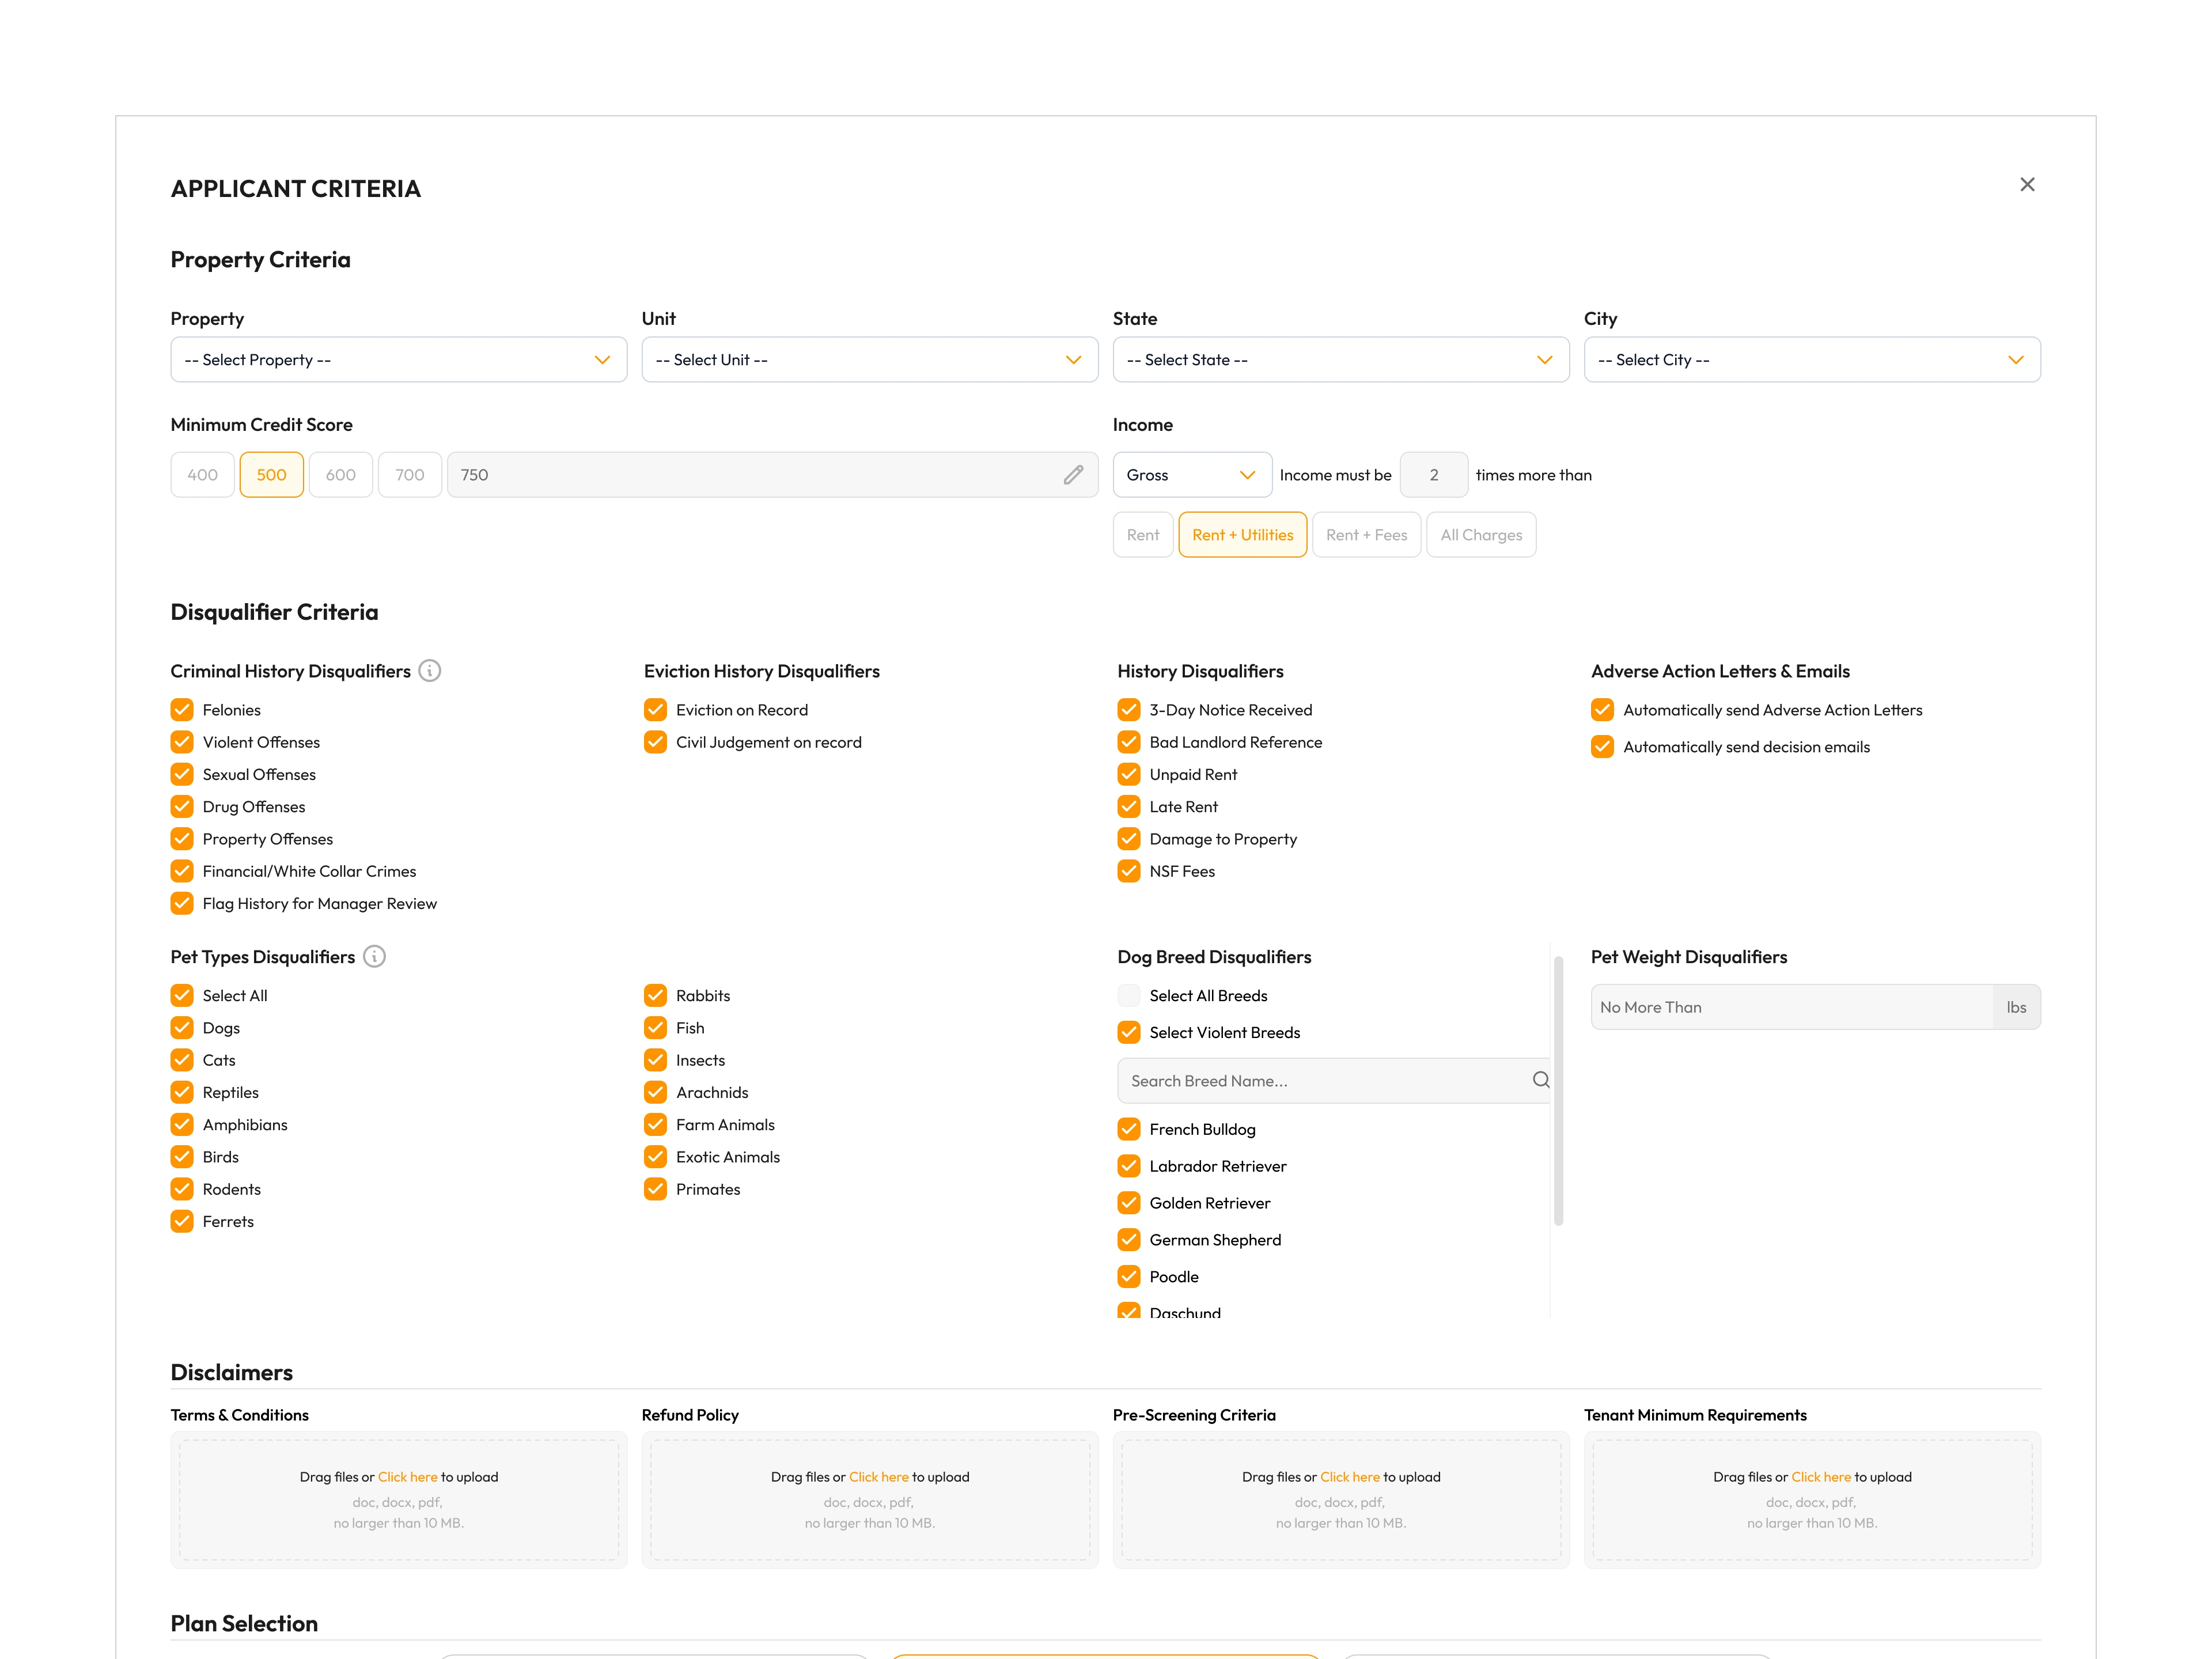
Task: Toggle Select All pet types checkbox
Action: point(182,996)
